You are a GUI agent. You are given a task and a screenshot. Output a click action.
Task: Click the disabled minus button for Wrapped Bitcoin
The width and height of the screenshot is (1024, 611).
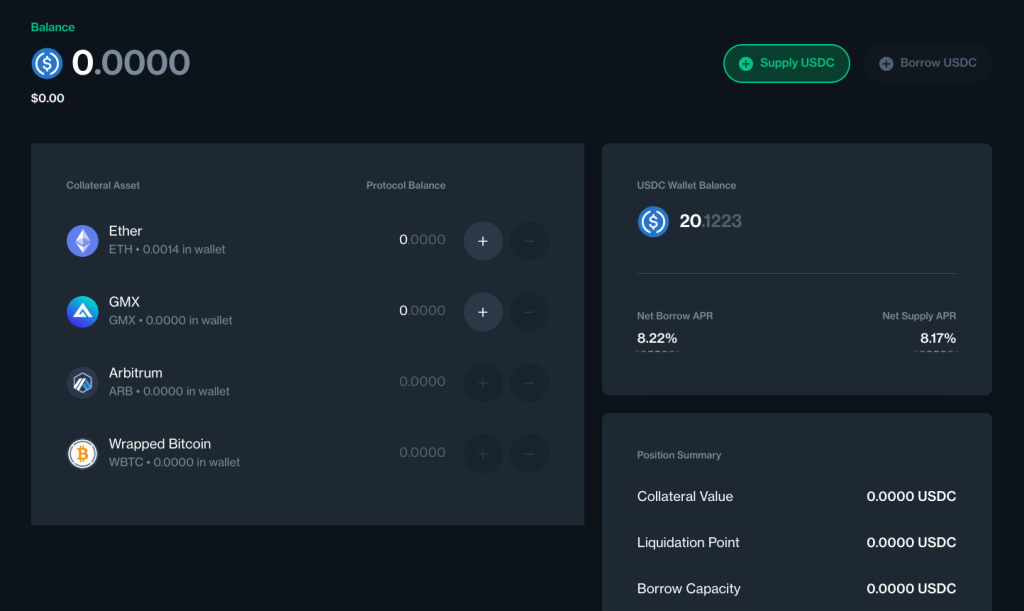529,453
